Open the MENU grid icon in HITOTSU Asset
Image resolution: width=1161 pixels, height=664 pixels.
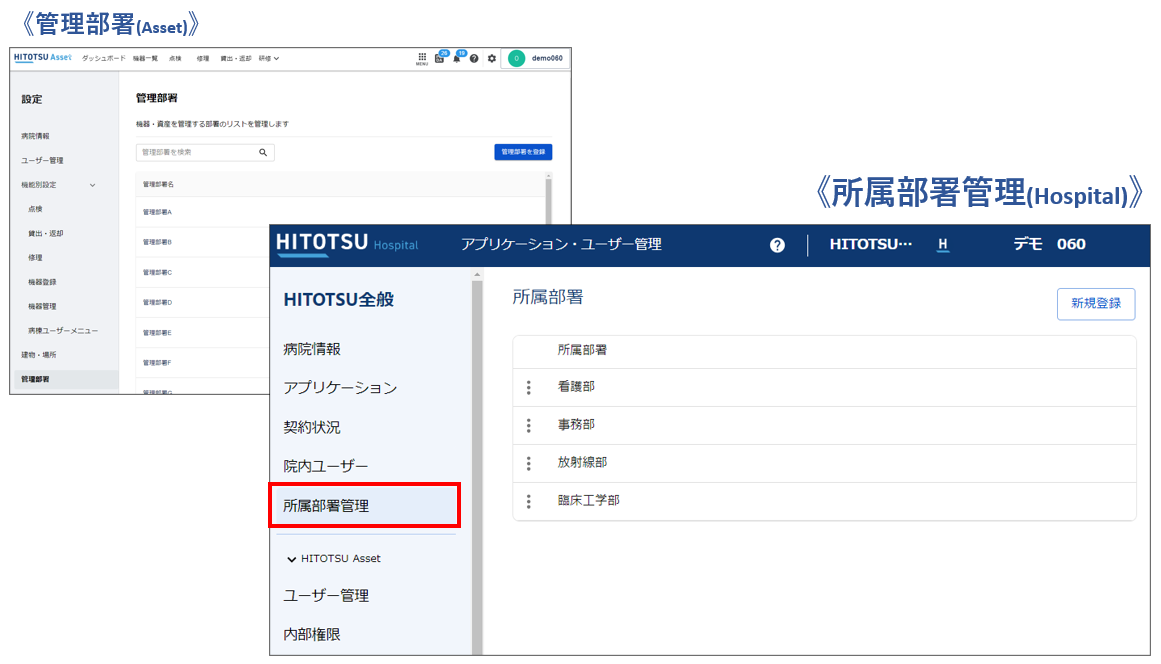click(422, 58)
